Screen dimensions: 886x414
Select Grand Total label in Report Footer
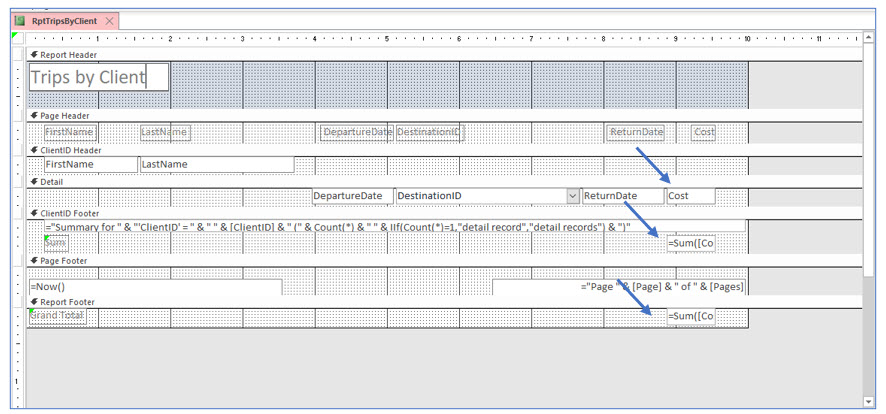click(58, 316)
